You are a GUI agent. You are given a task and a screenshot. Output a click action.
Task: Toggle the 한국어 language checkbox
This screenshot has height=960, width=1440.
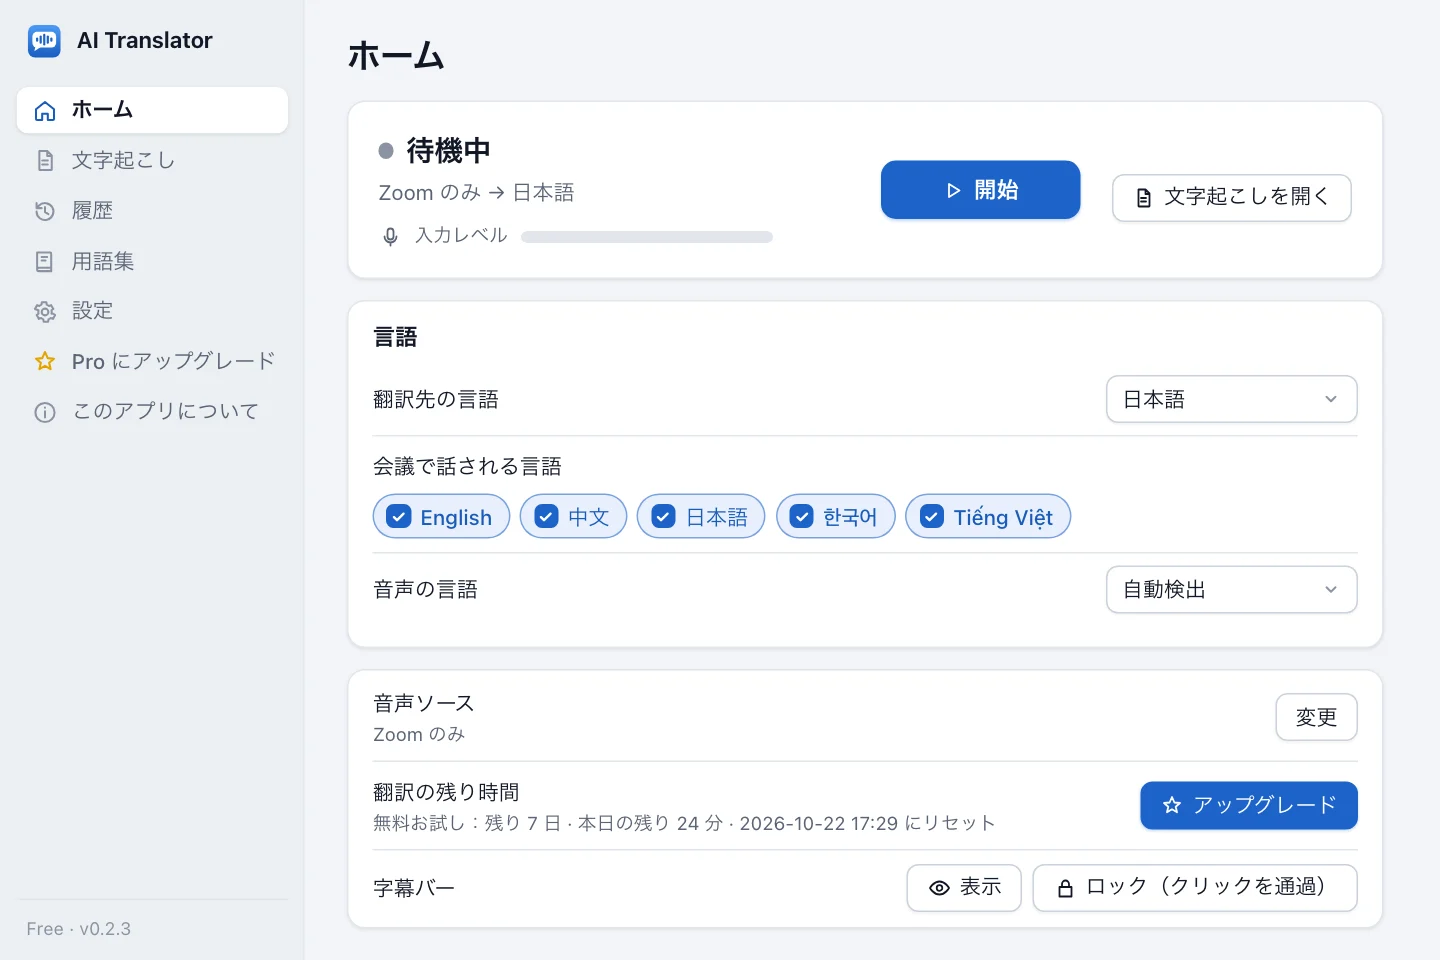tap(802, 517)
